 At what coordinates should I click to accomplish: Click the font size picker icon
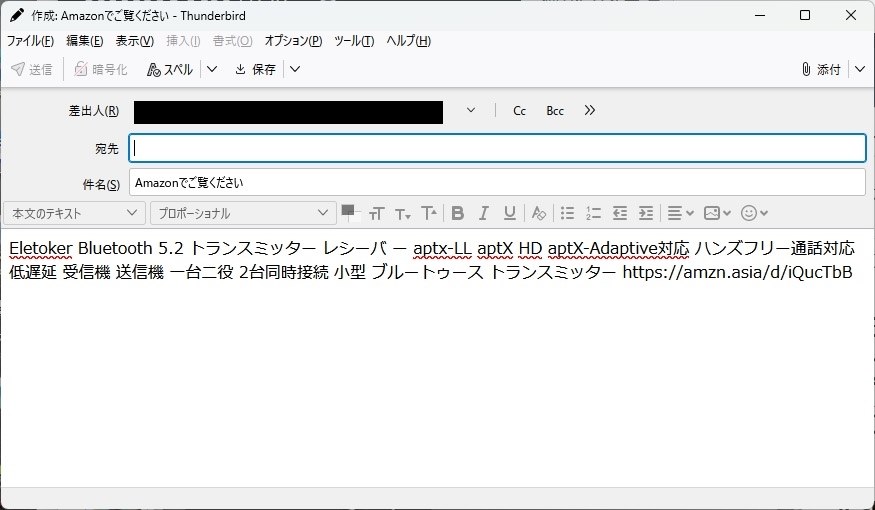tap(377, 213)
